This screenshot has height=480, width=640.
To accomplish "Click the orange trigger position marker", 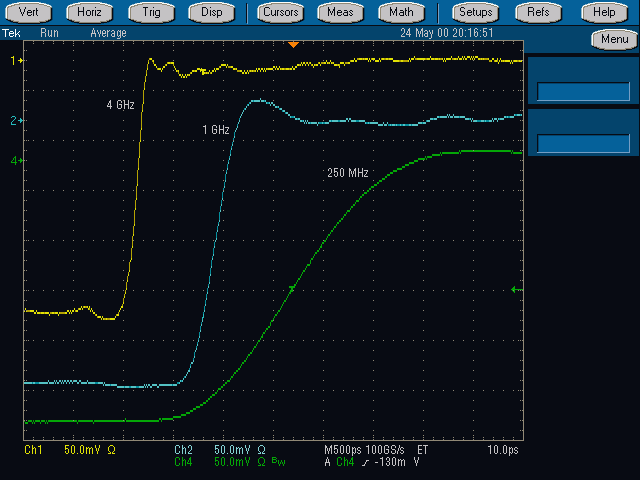I will point(293,45).
